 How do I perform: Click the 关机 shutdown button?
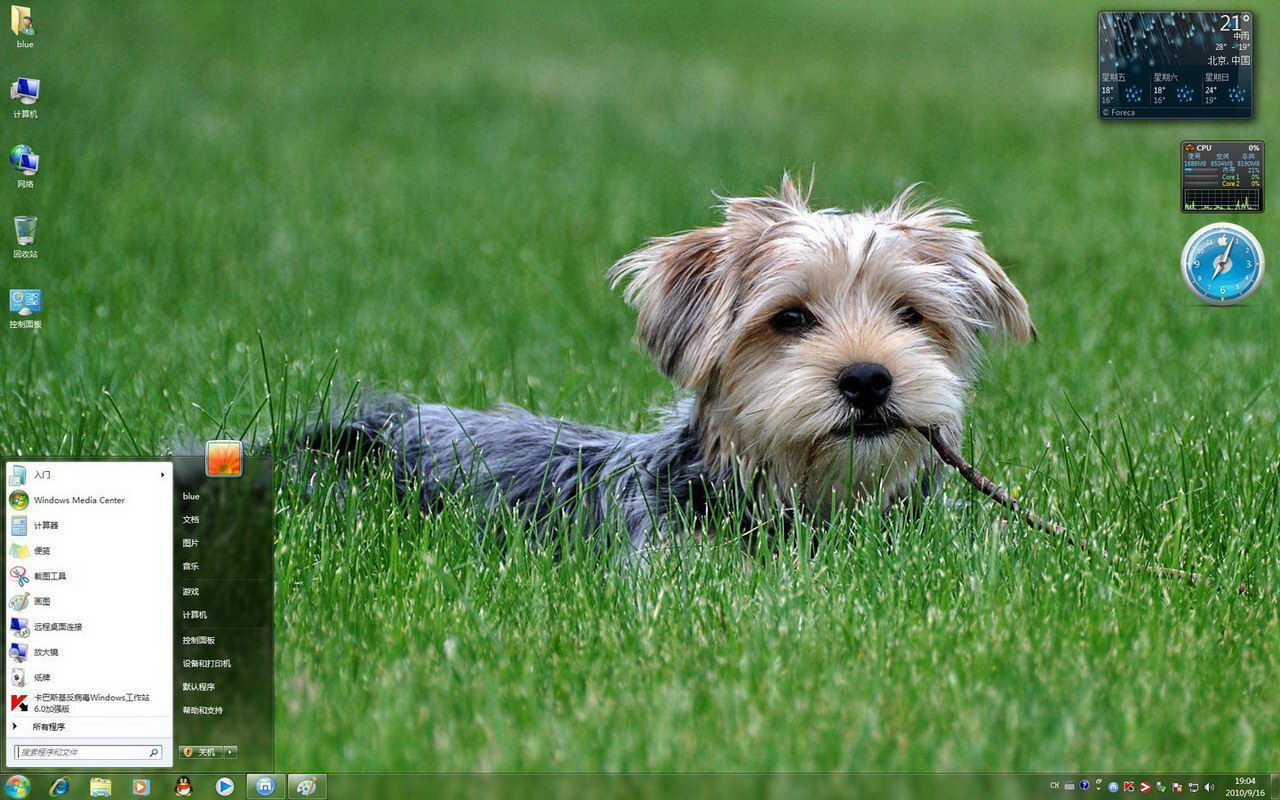pos(200,752)
